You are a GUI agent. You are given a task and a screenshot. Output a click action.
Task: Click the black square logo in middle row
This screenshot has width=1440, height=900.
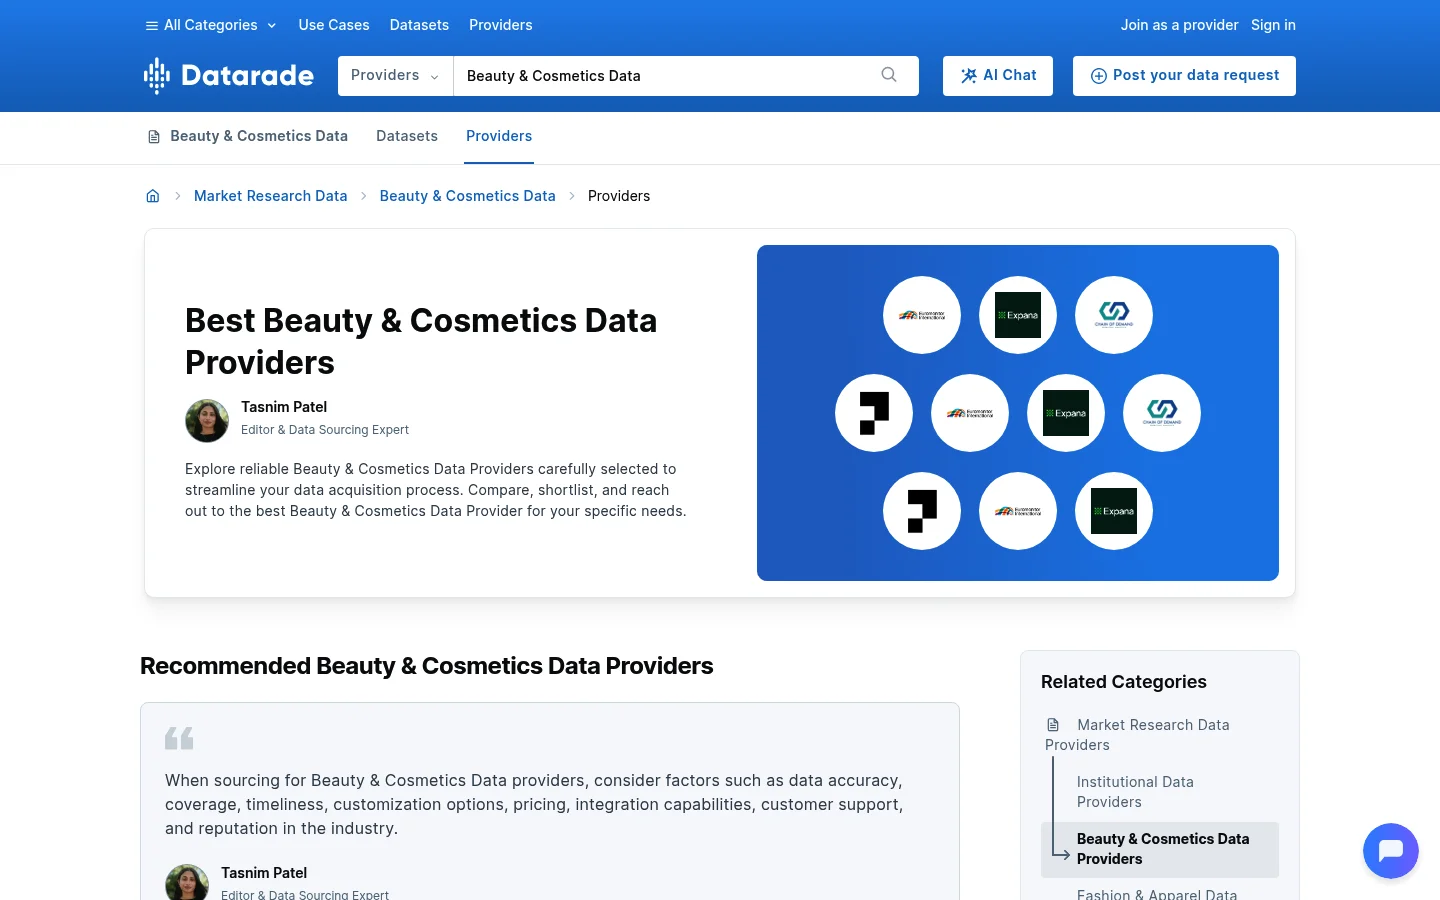pyautogui.click(x=874, y=413)
